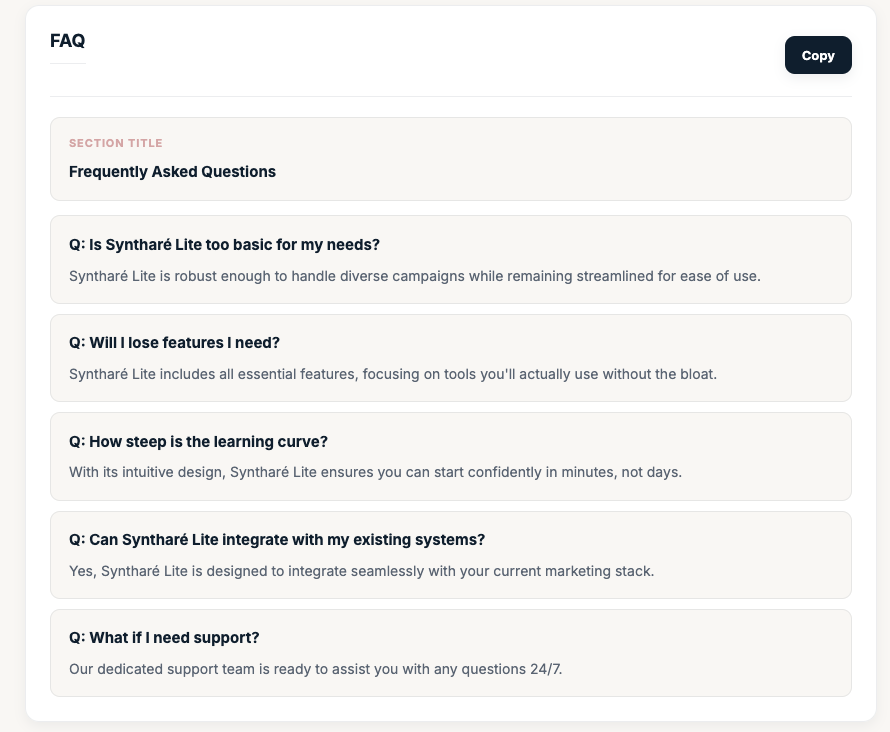The height and width of the screenshot is (732, 890).
Task: Select the answer mentioning essential features without bloat
Action: click(x=393, y=374)
